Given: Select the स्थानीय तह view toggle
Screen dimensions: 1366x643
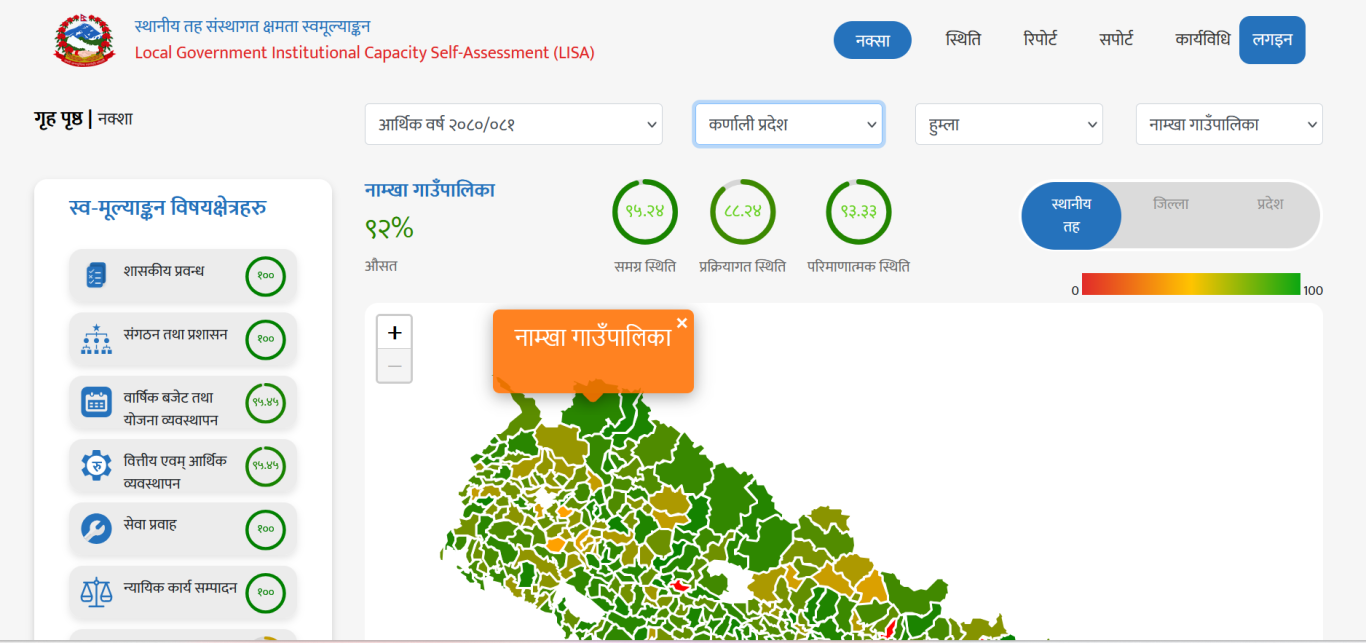Looking at the screenshot, I should [1071, 215].
